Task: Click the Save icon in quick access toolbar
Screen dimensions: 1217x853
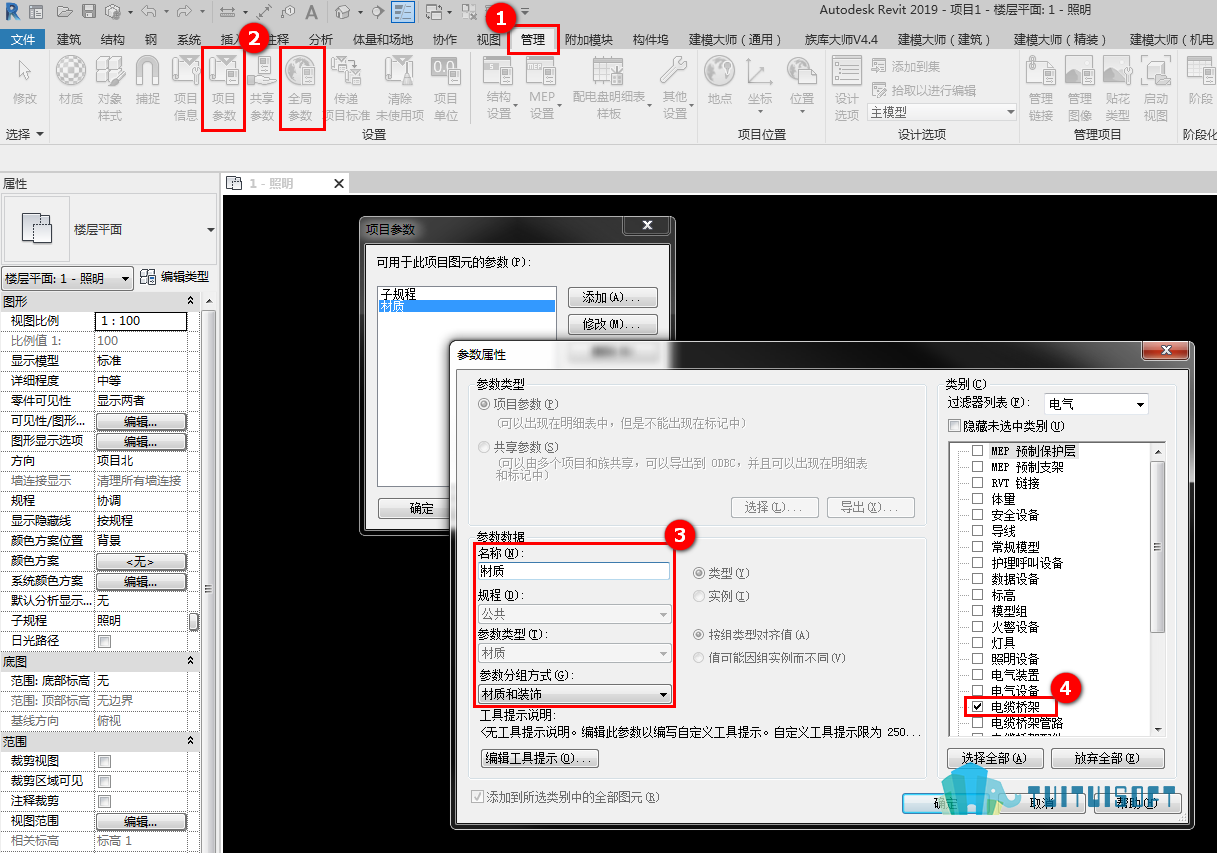Action: click(x=89, y=12)
